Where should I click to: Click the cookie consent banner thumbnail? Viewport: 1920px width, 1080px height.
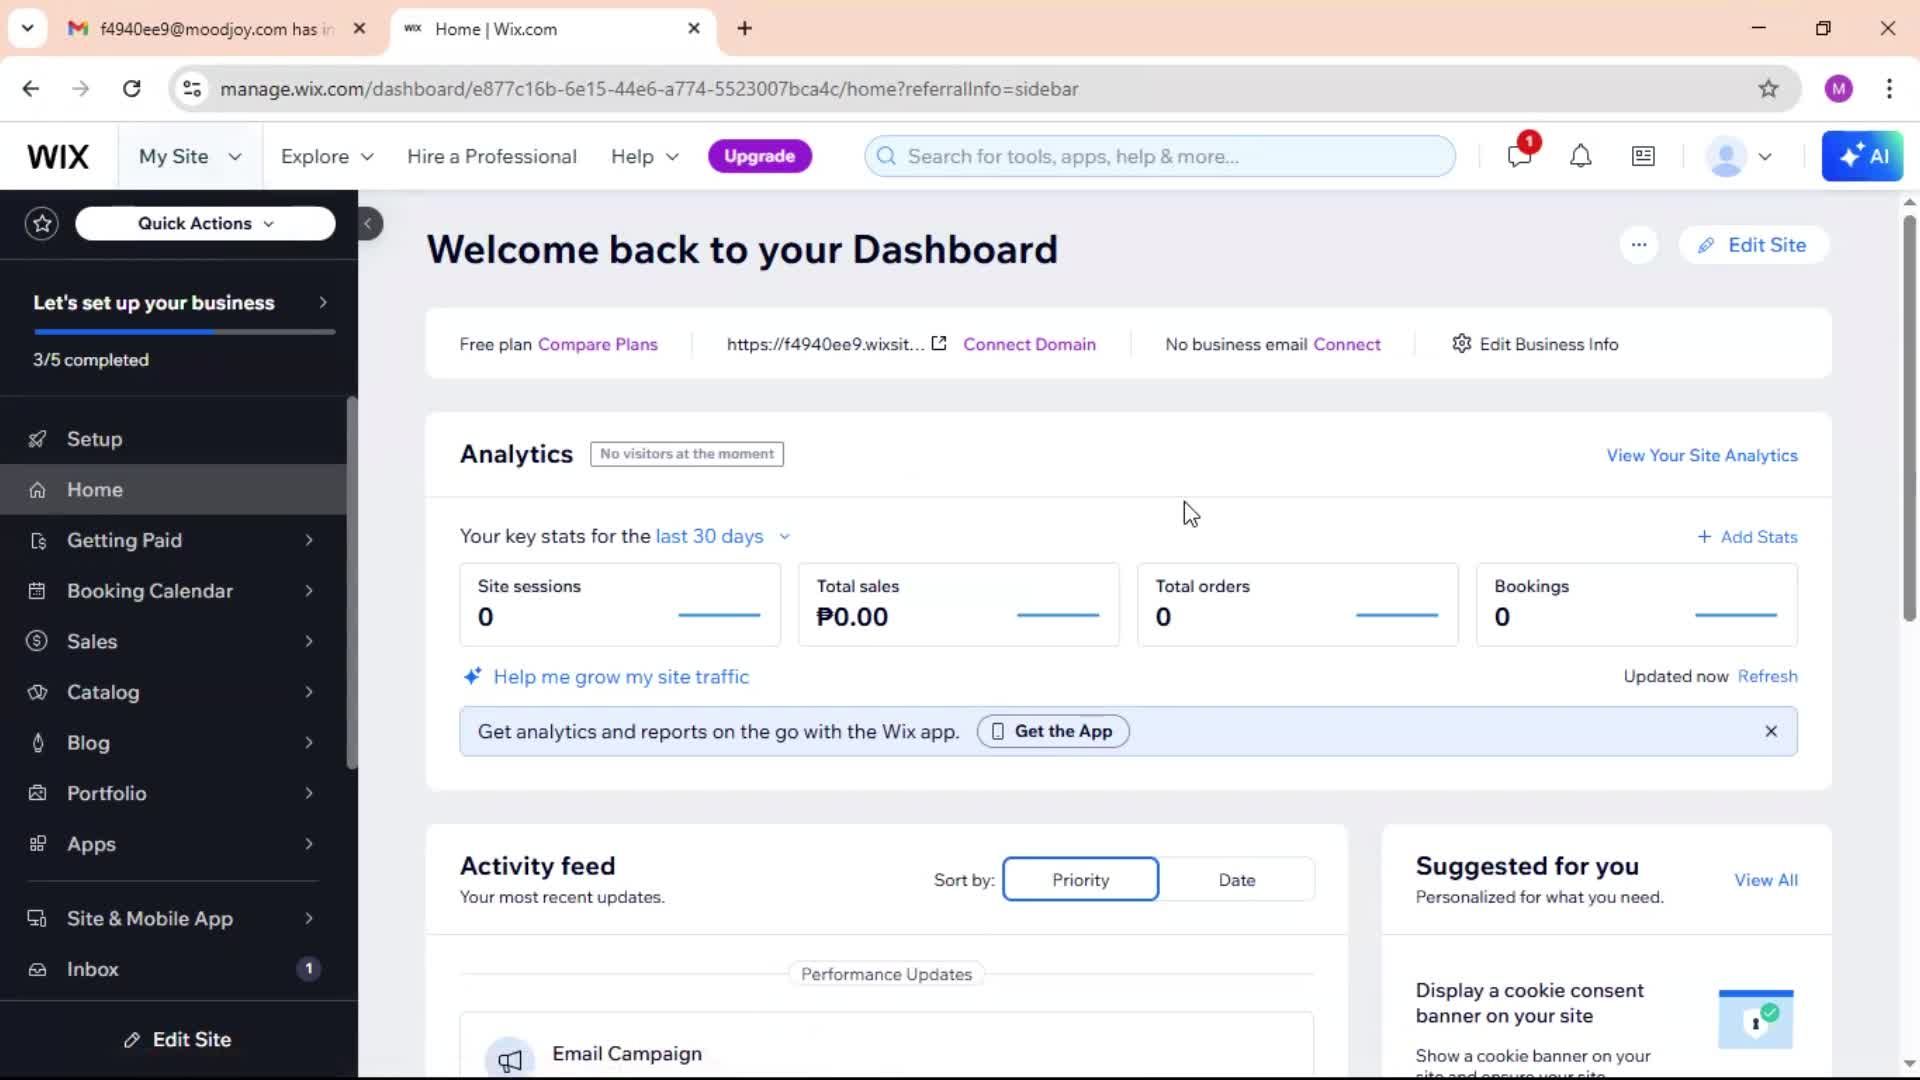click(x=1756, y=1018)
